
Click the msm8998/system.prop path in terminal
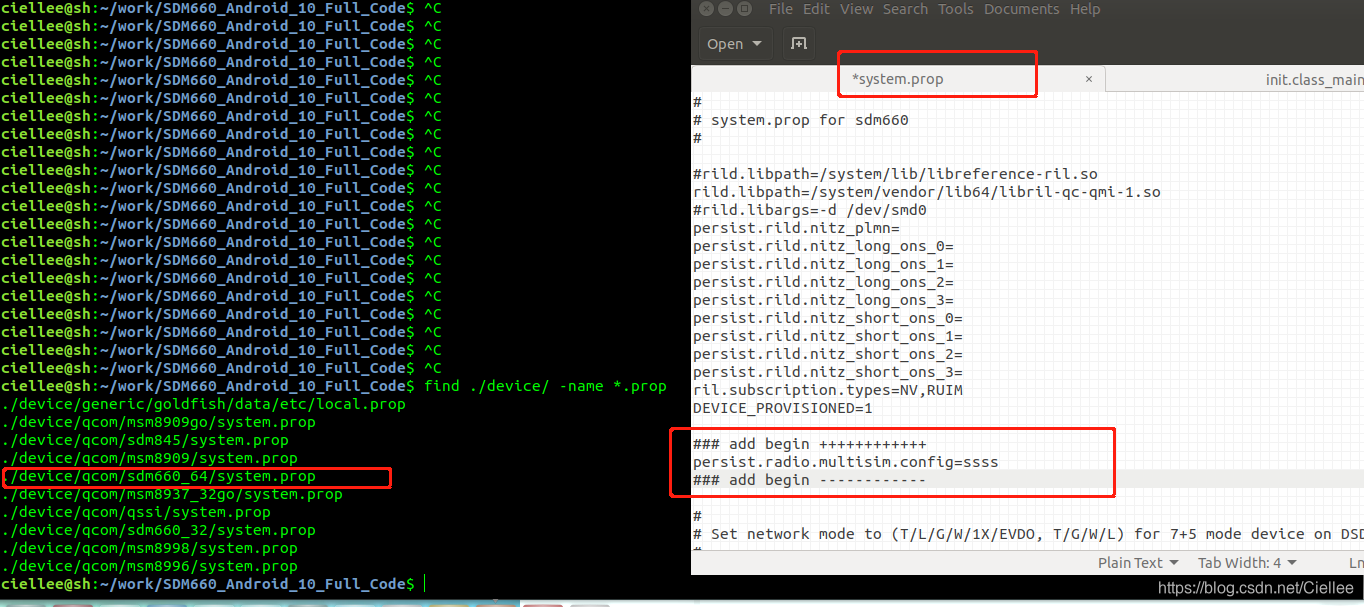(150, 548)
